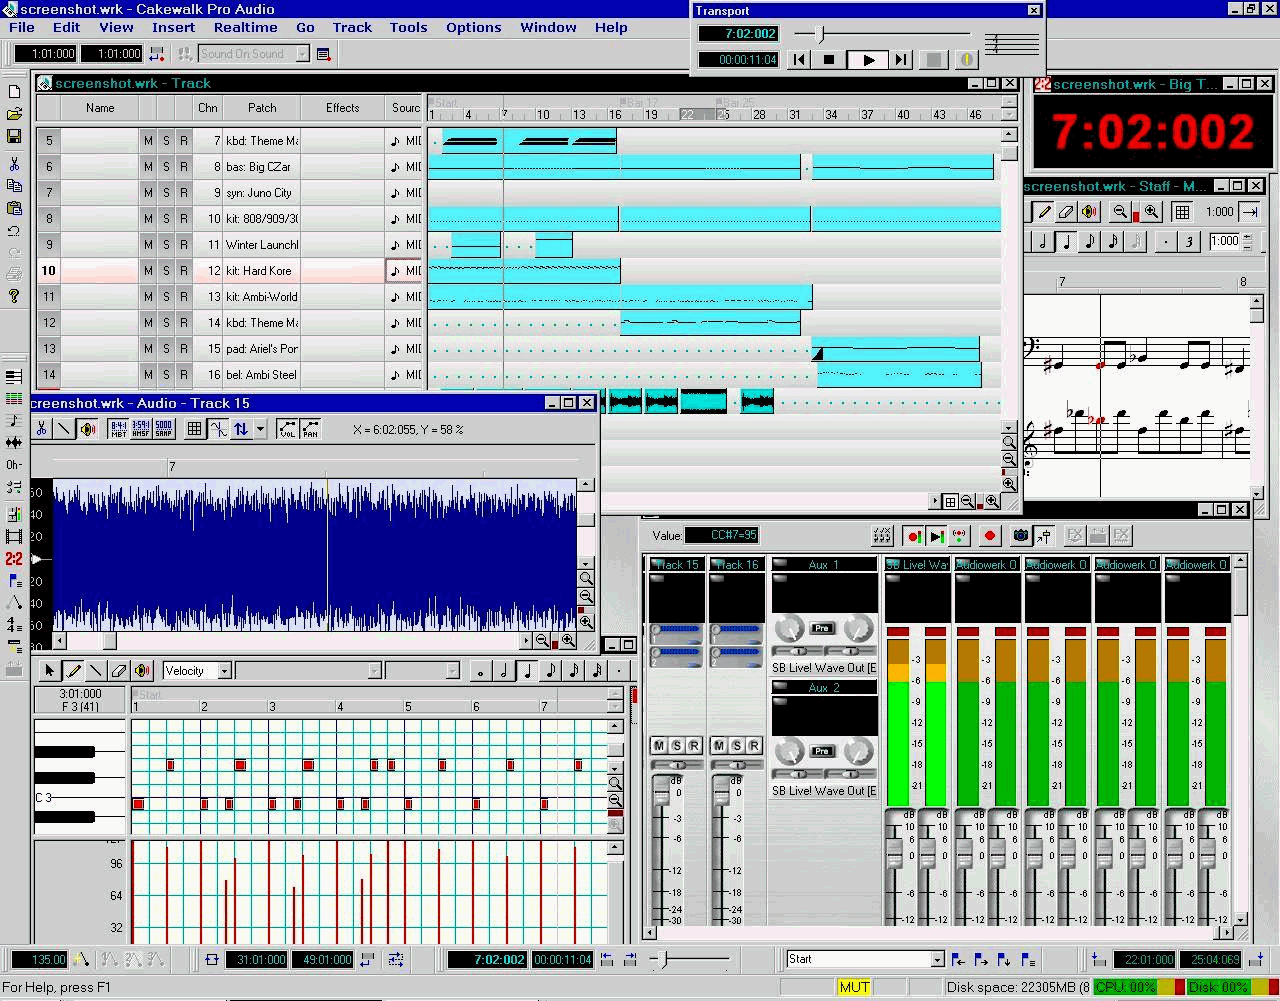Screen dimensions: 1280x1001
Task: Rewind to start in the Transport window
Action: 797,60
